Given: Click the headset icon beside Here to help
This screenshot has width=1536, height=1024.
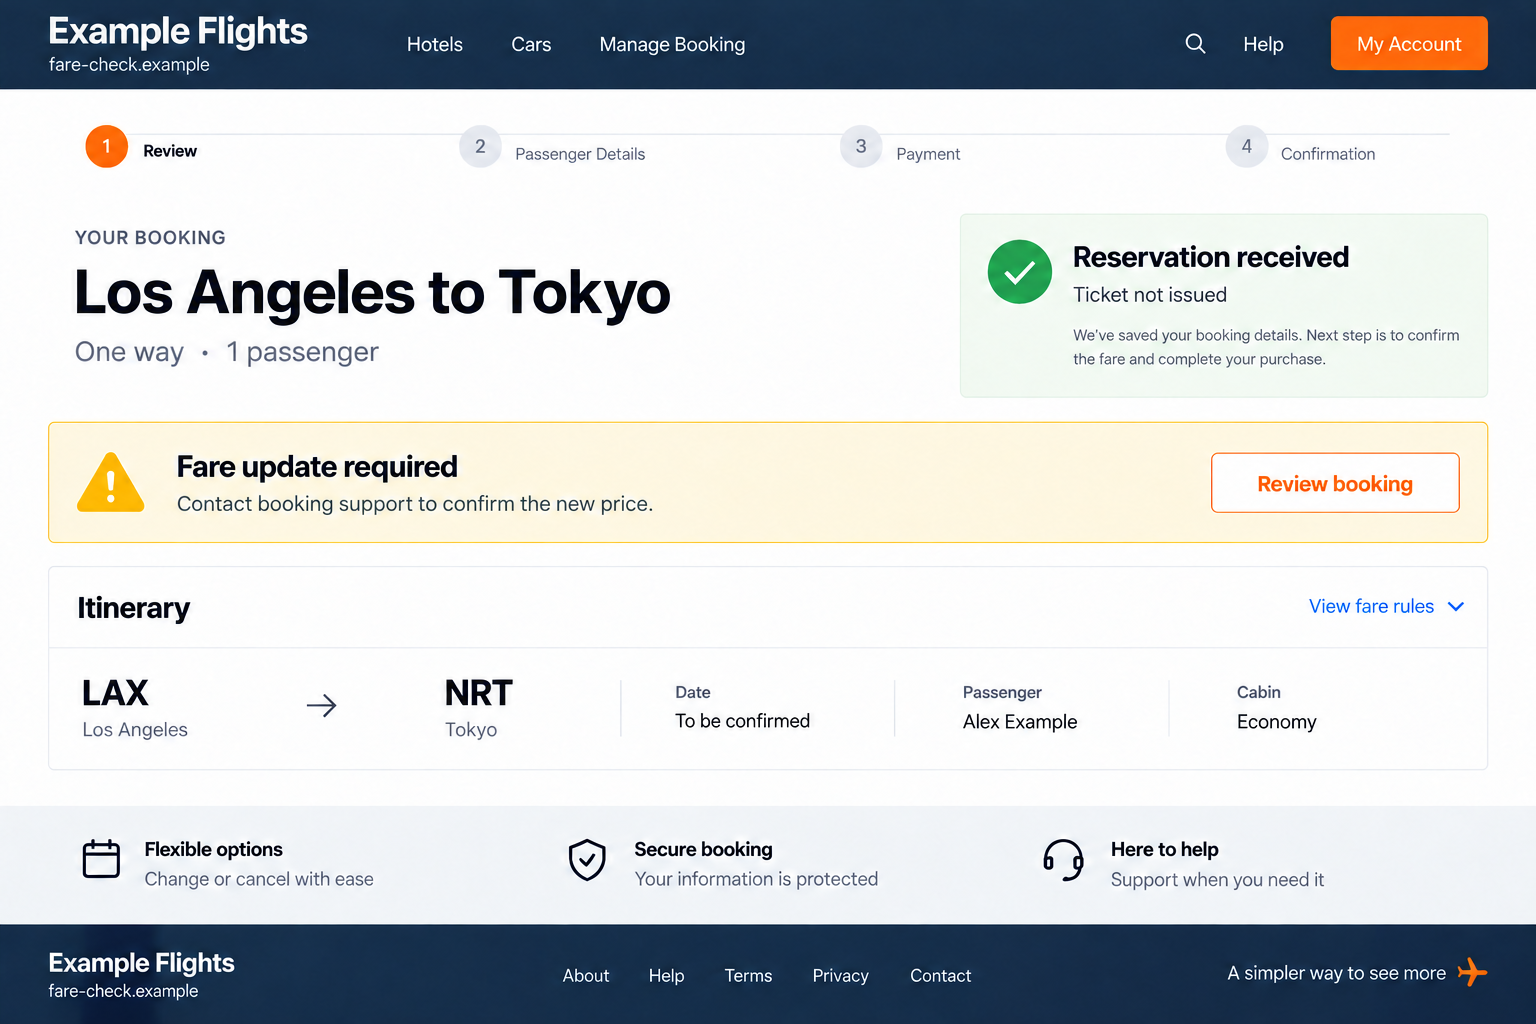Looking at the screenshot, I should point(1064,860).
